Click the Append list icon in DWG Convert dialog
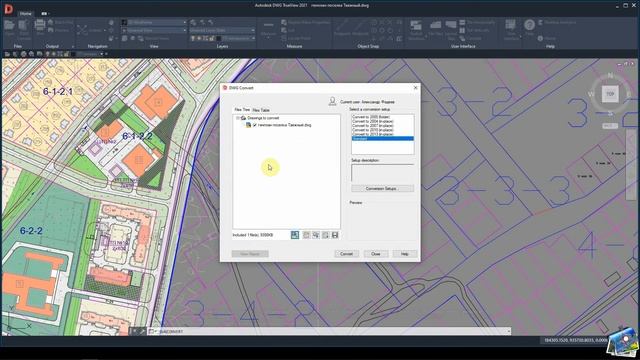Image resolution: width=640 pixels, height=360 pixels. click(x=325, y=235)
